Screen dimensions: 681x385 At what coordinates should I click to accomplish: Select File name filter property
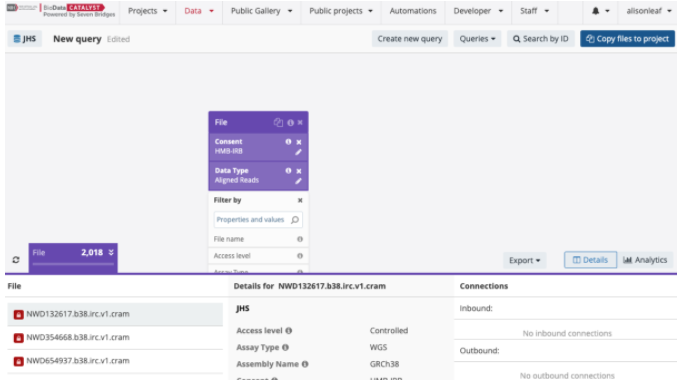[x=258, y=239]
